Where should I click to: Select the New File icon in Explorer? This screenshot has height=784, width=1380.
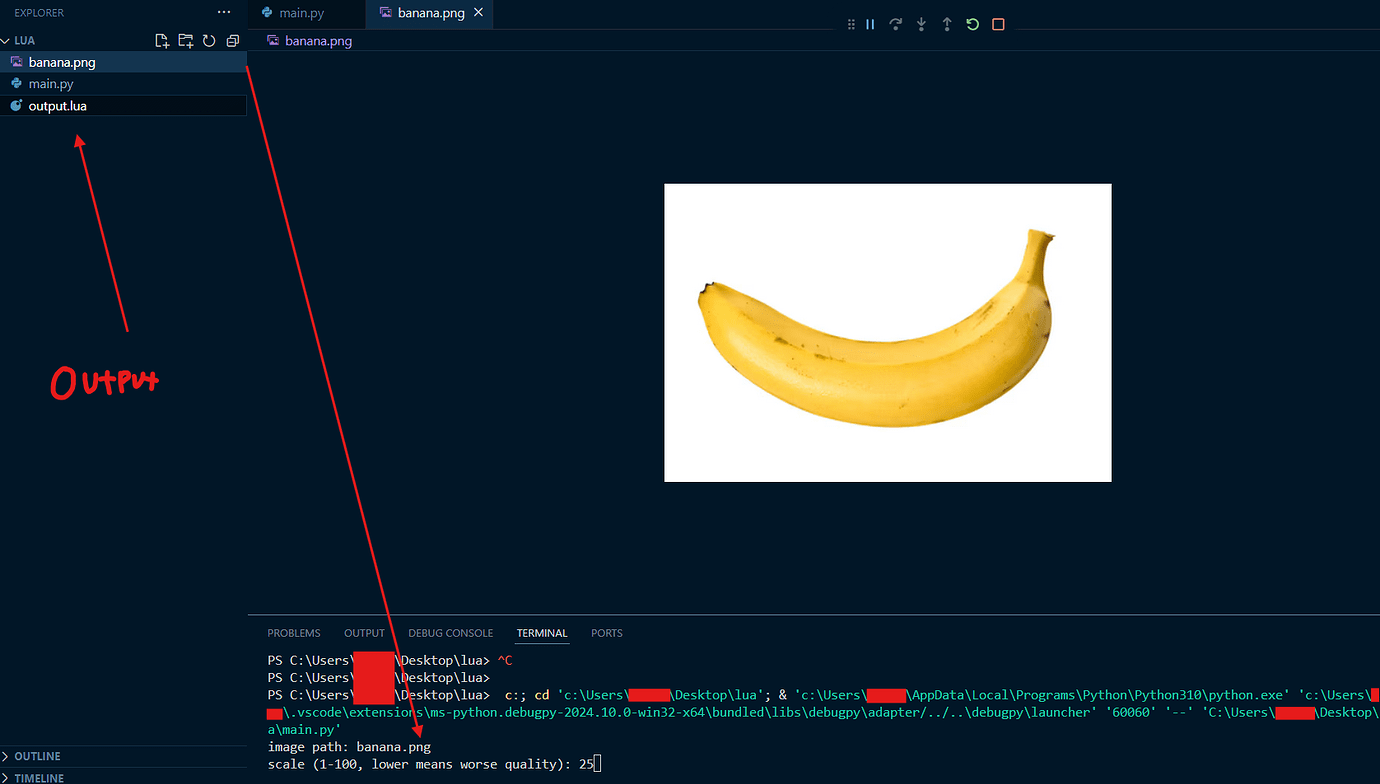pyautogui.click(x=162, y=40)
